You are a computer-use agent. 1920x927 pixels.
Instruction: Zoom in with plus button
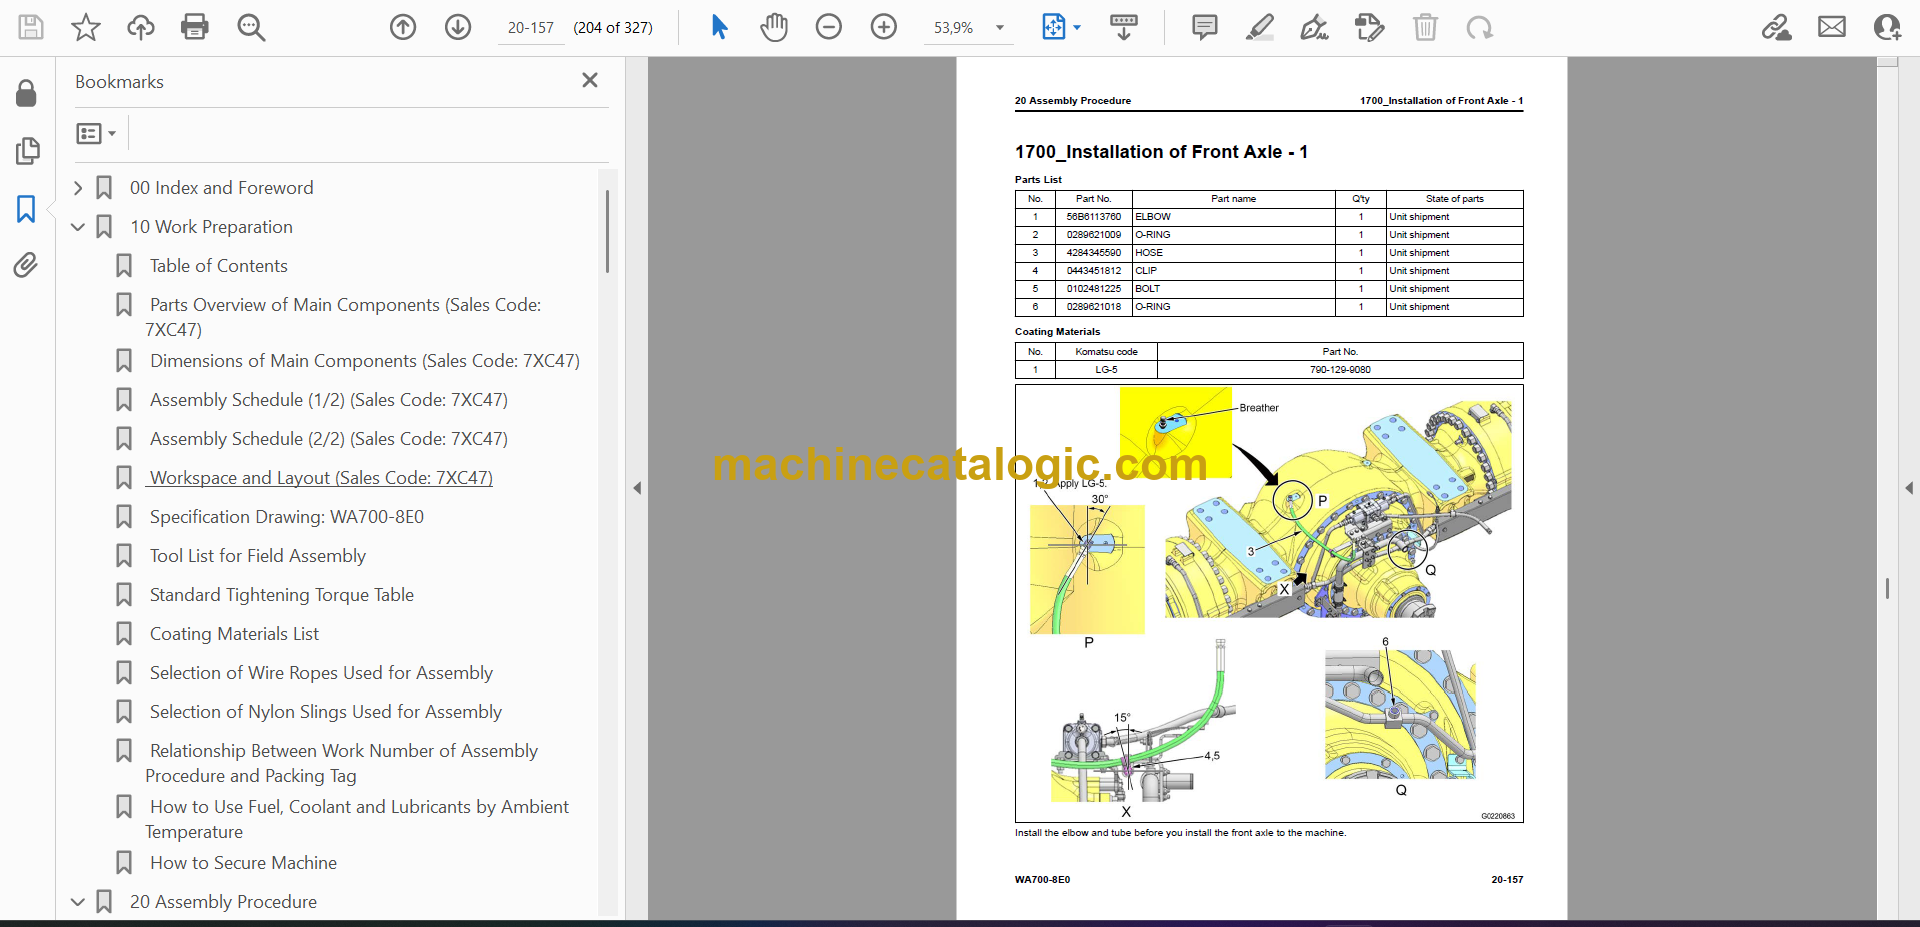[884, 27]
